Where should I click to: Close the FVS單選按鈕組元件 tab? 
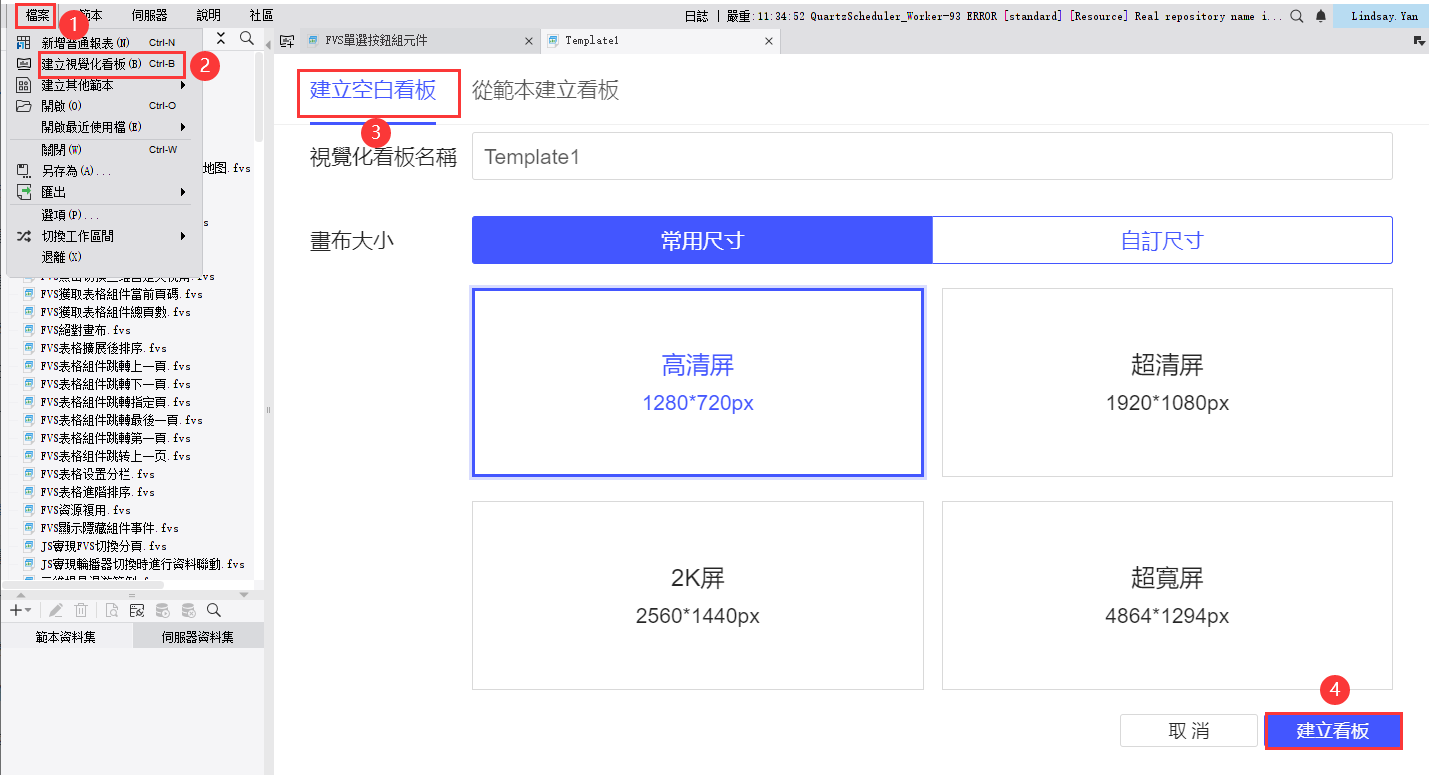pos(529,41)
